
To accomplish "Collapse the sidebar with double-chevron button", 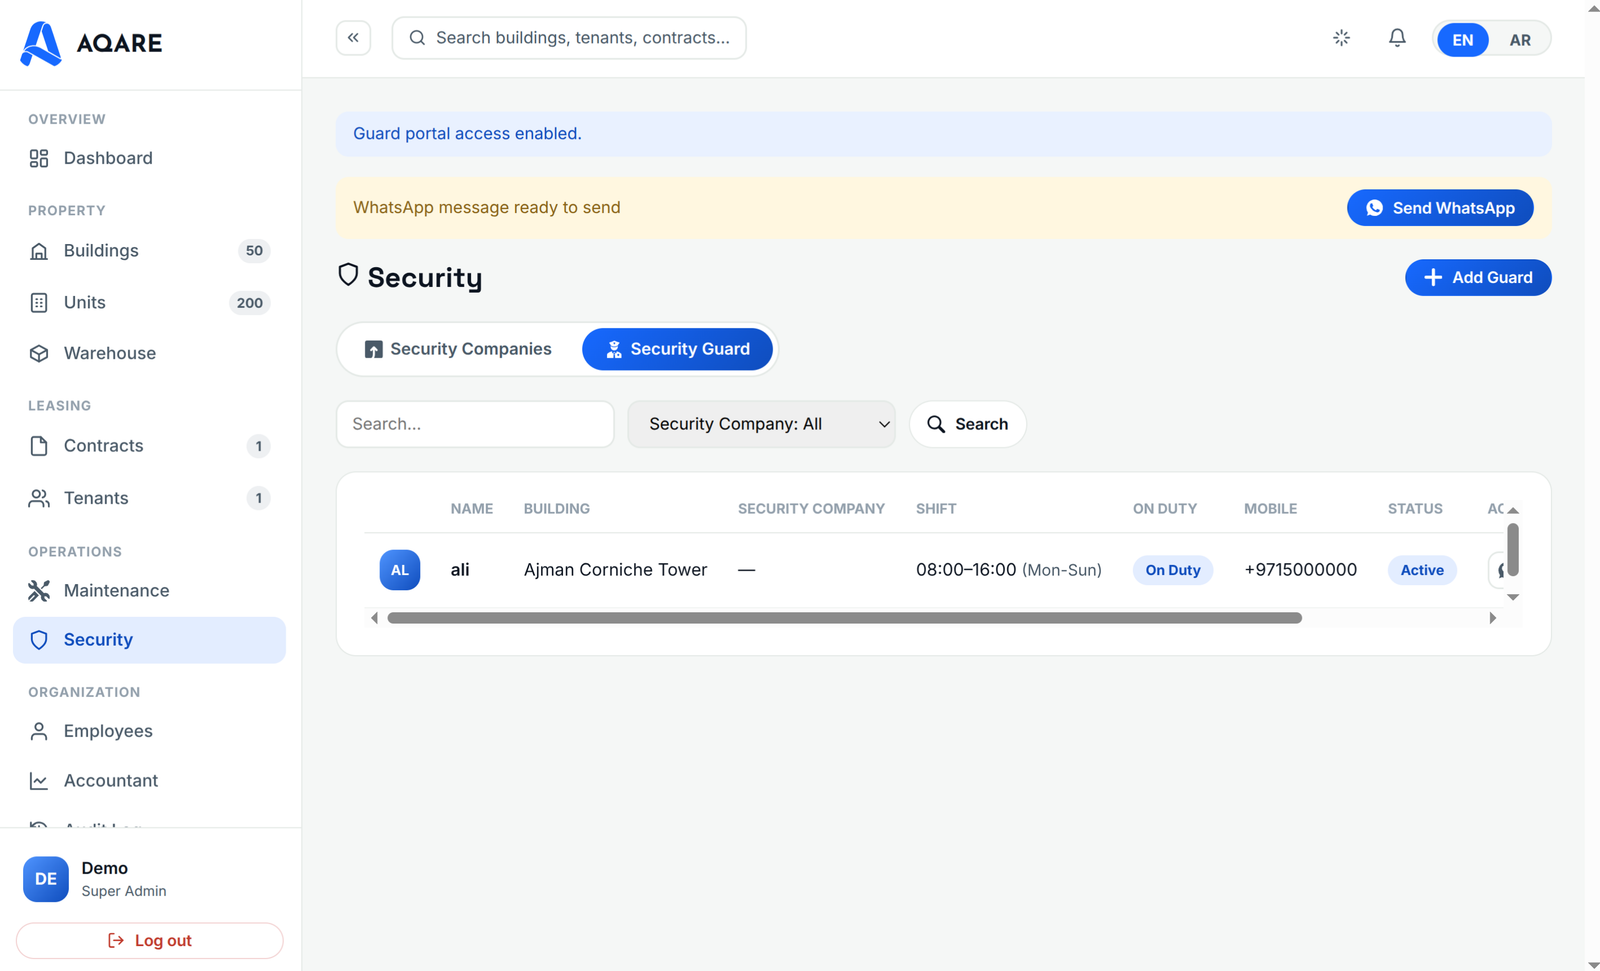I will 353,38.
